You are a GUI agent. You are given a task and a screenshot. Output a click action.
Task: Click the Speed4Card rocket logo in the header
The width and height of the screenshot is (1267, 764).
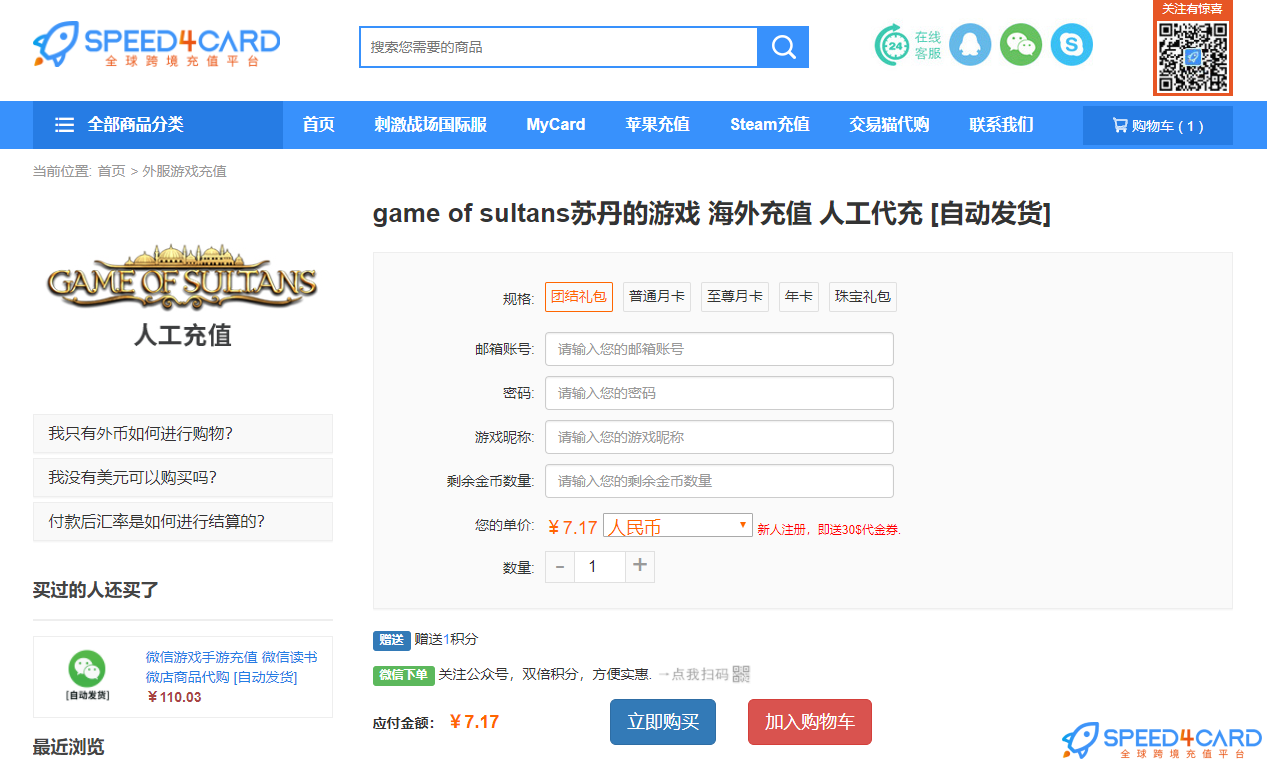click(x=156, y=45)
